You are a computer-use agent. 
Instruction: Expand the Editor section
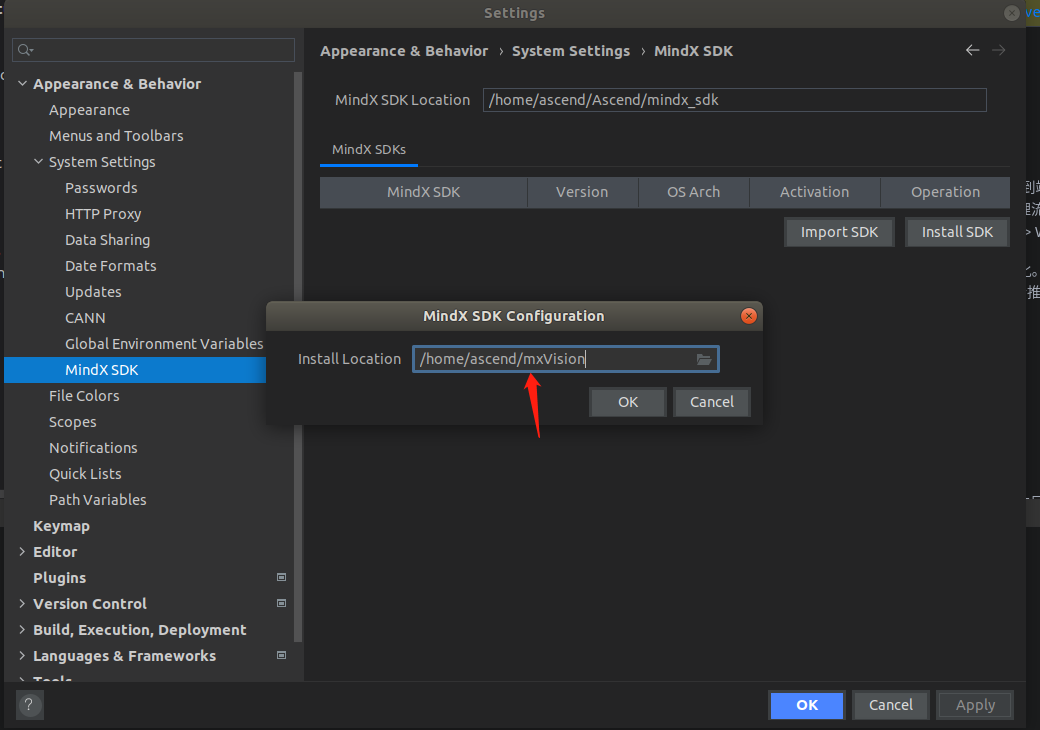pyautogui.click(x=22, y=552)
